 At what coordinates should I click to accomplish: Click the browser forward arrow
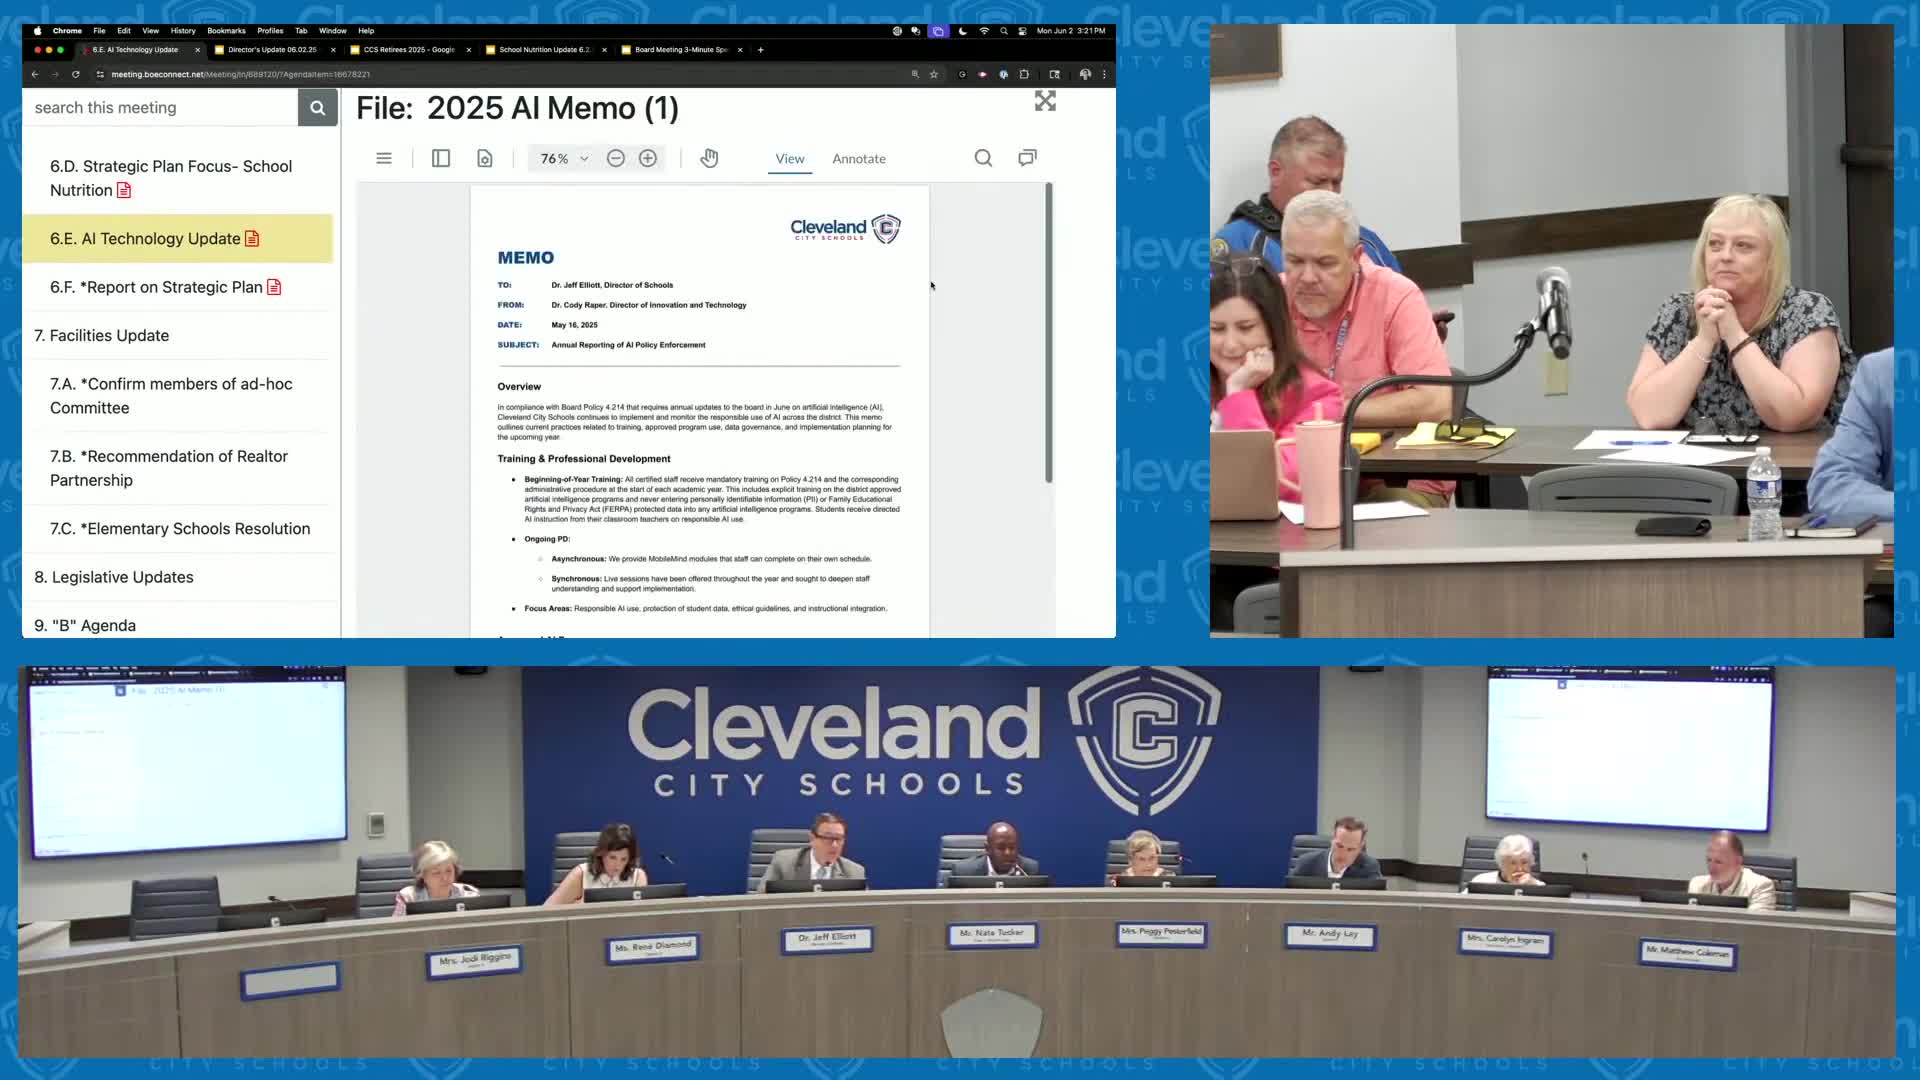pos(55,74)
